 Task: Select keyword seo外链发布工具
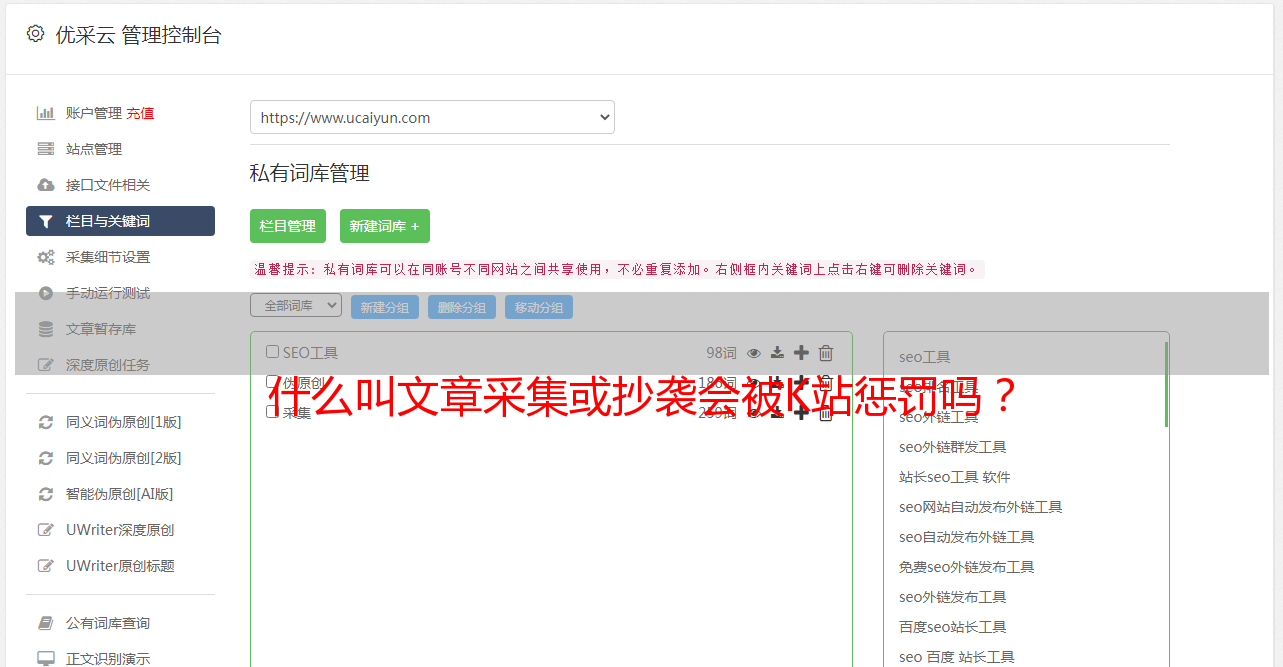click(x=953, y=597)
